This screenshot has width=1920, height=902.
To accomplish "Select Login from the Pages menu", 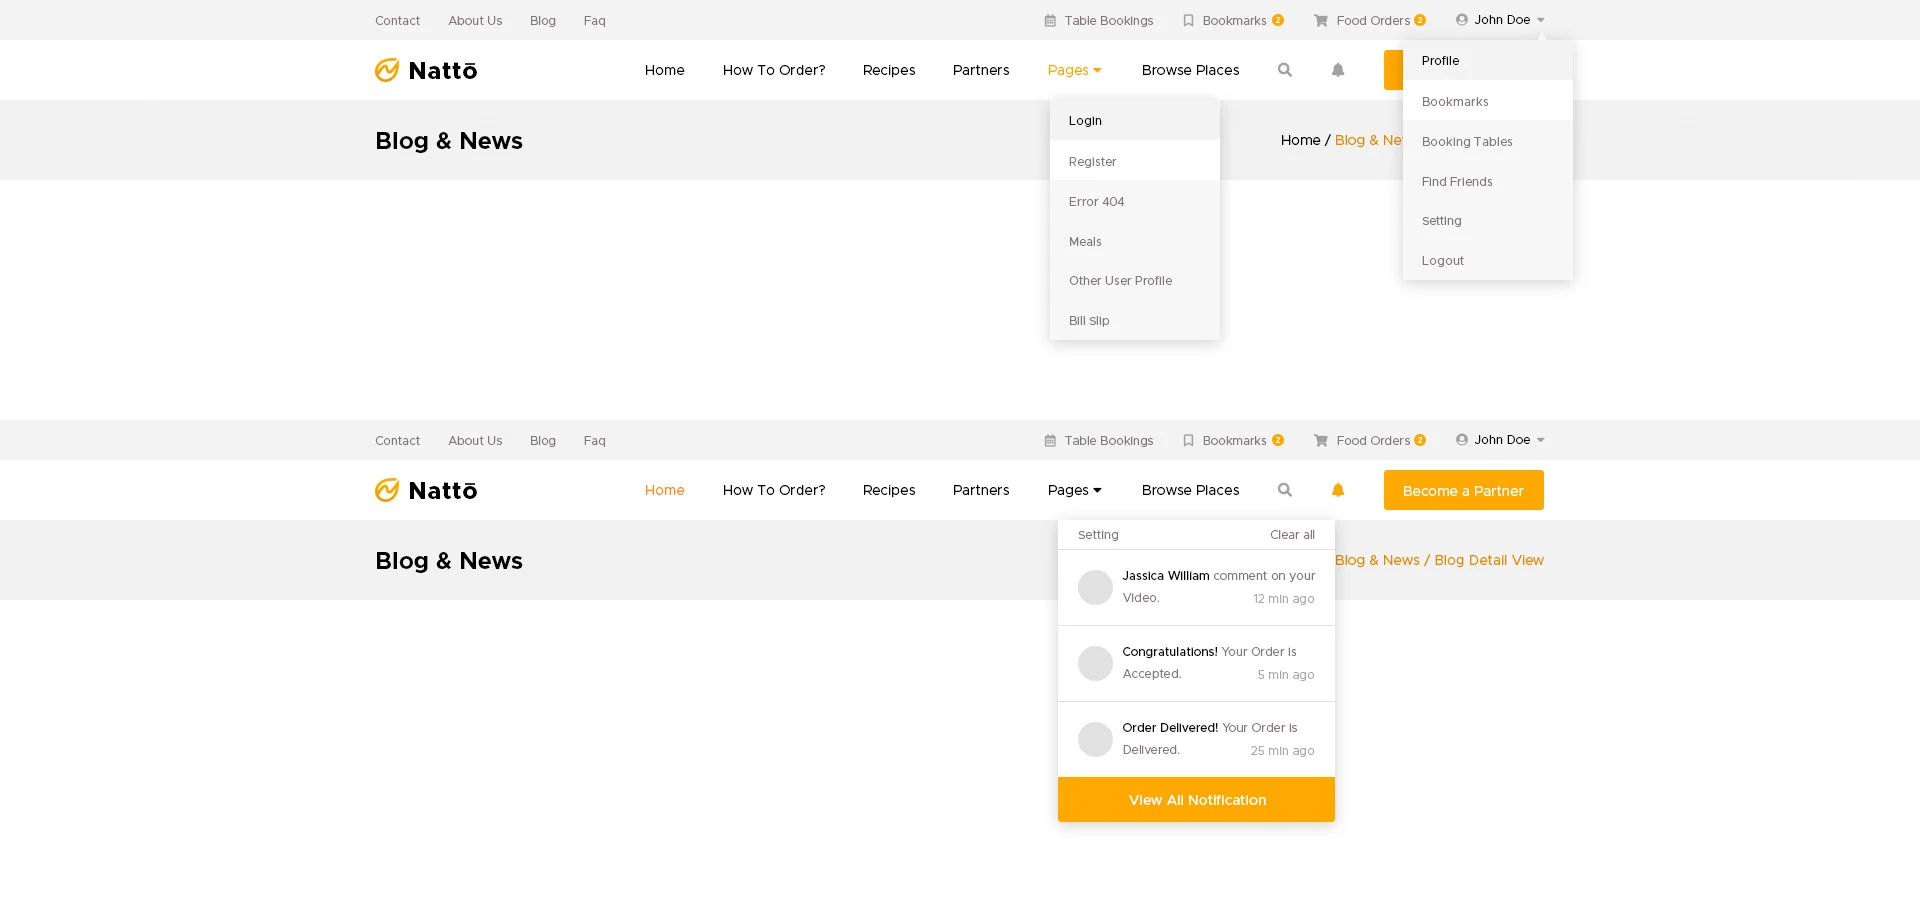I will (1085, 120).
